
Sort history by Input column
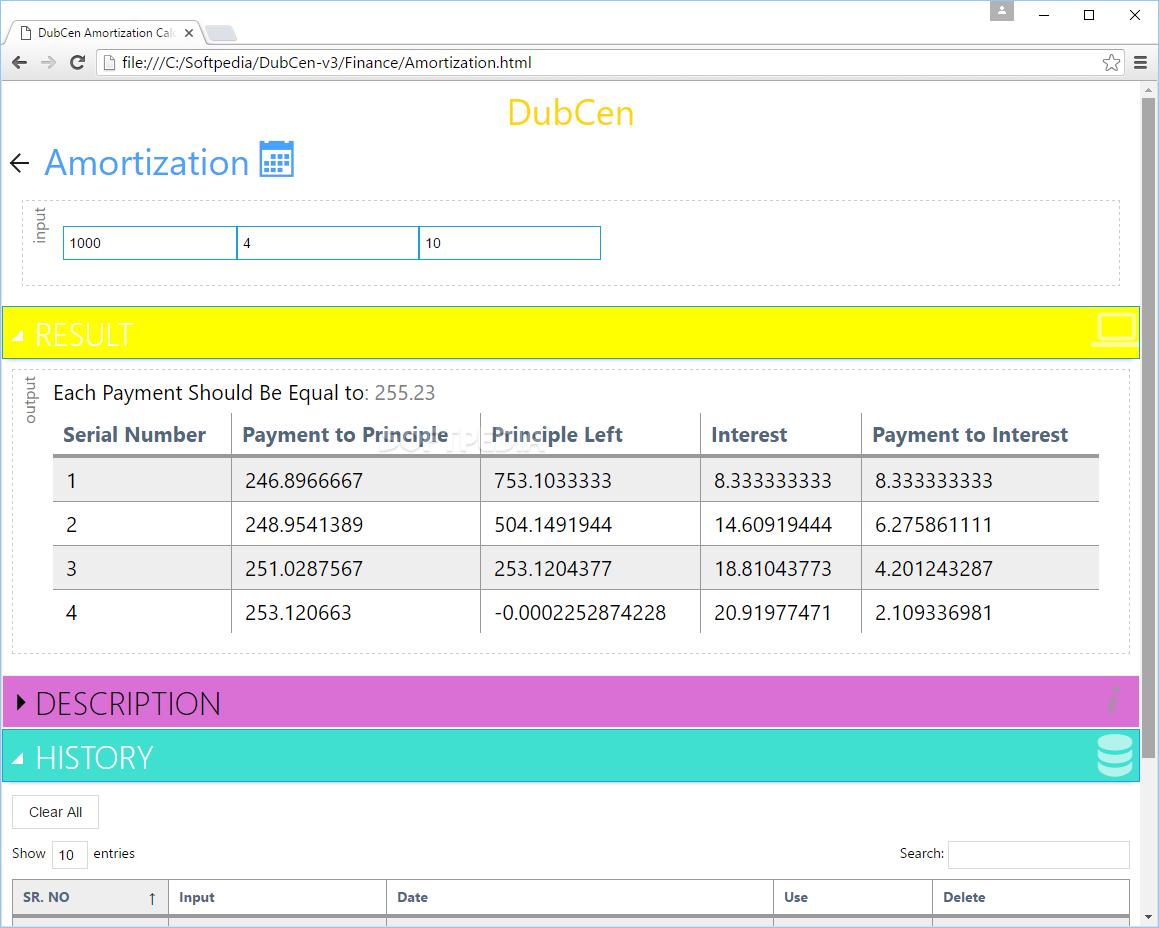[277, 898]
